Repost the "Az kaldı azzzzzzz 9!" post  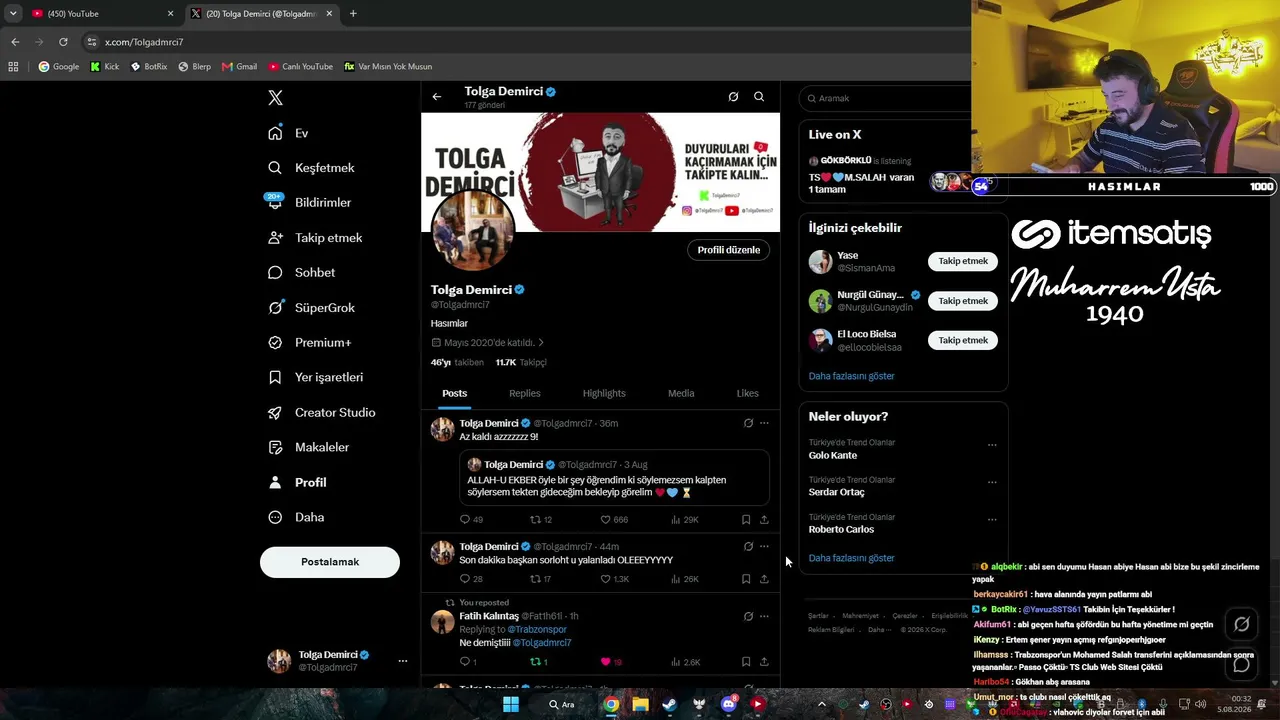click(540, 520)
